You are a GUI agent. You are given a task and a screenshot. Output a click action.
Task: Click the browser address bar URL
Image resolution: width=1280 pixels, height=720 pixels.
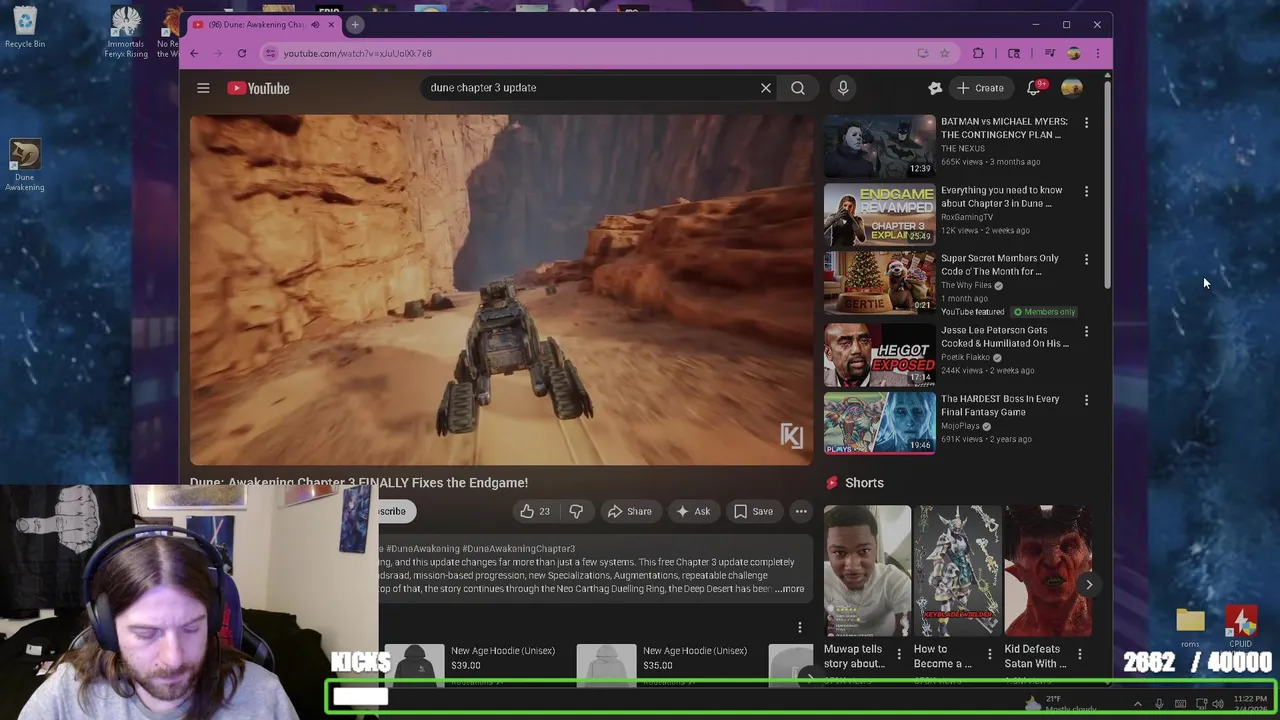tap(357, 53)
